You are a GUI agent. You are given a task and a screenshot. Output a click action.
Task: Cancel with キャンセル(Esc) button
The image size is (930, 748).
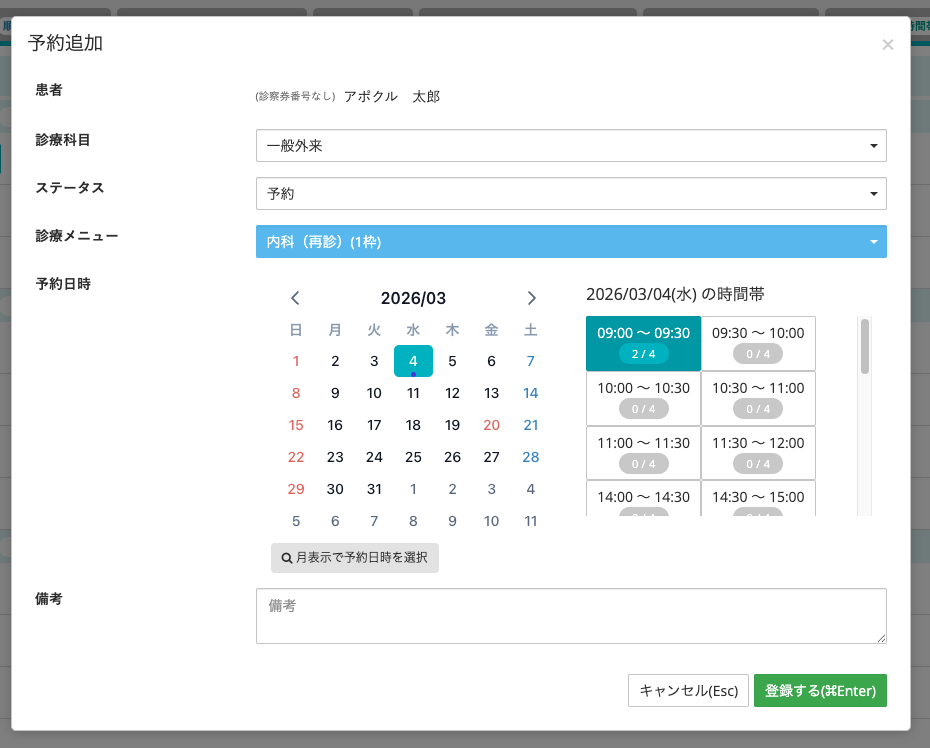[x=688, y=691]
